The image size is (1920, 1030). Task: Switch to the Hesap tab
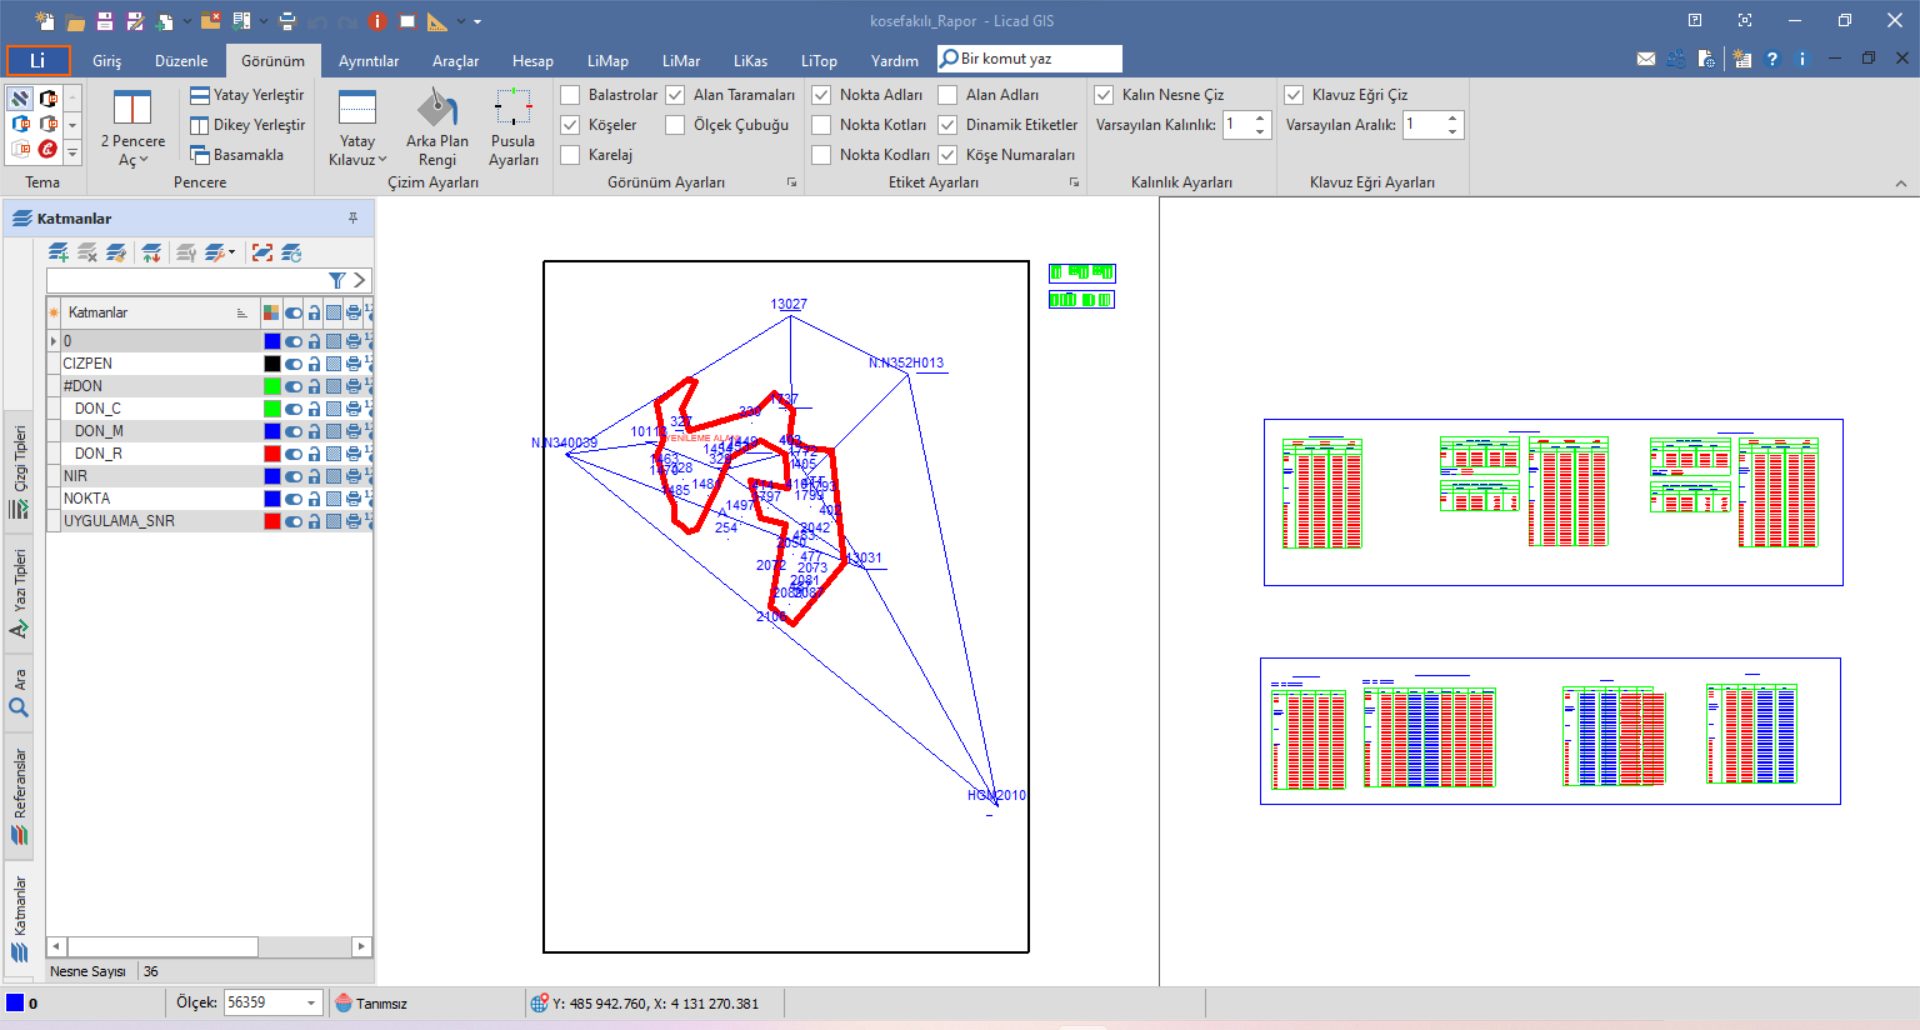pos(533,61)
